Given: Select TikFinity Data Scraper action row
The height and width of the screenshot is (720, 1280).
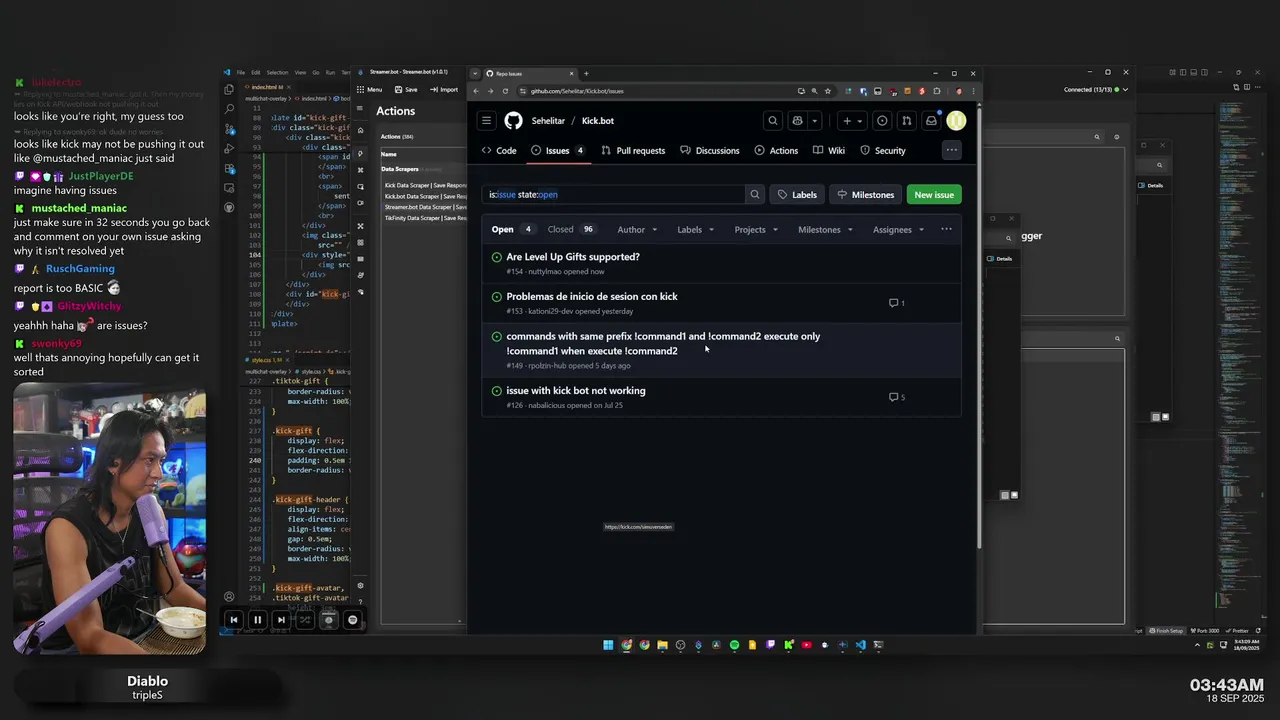Looking at the screenshot, I should (426, 218).
